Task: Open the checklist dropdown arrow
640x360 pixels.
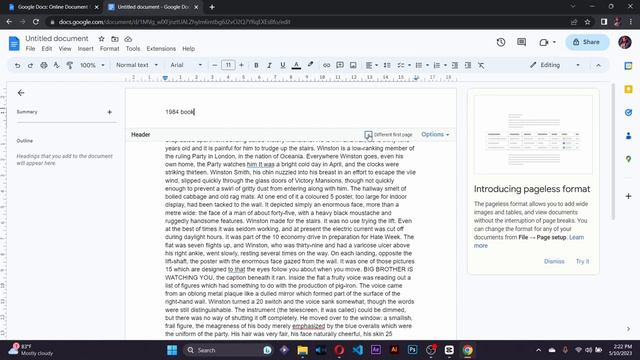Action: tap(409, 65)
